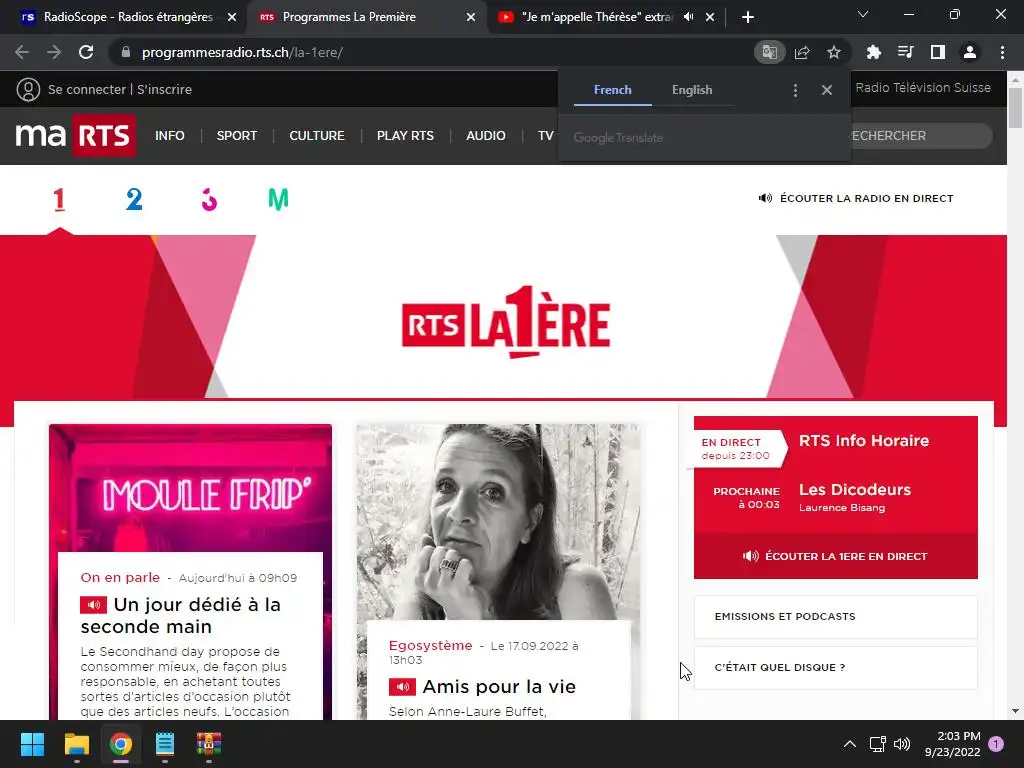The height and width of the screenshot is (768, 1024).
Task: Click Écouter la radio en direct
Action: (x=856, y=198)
